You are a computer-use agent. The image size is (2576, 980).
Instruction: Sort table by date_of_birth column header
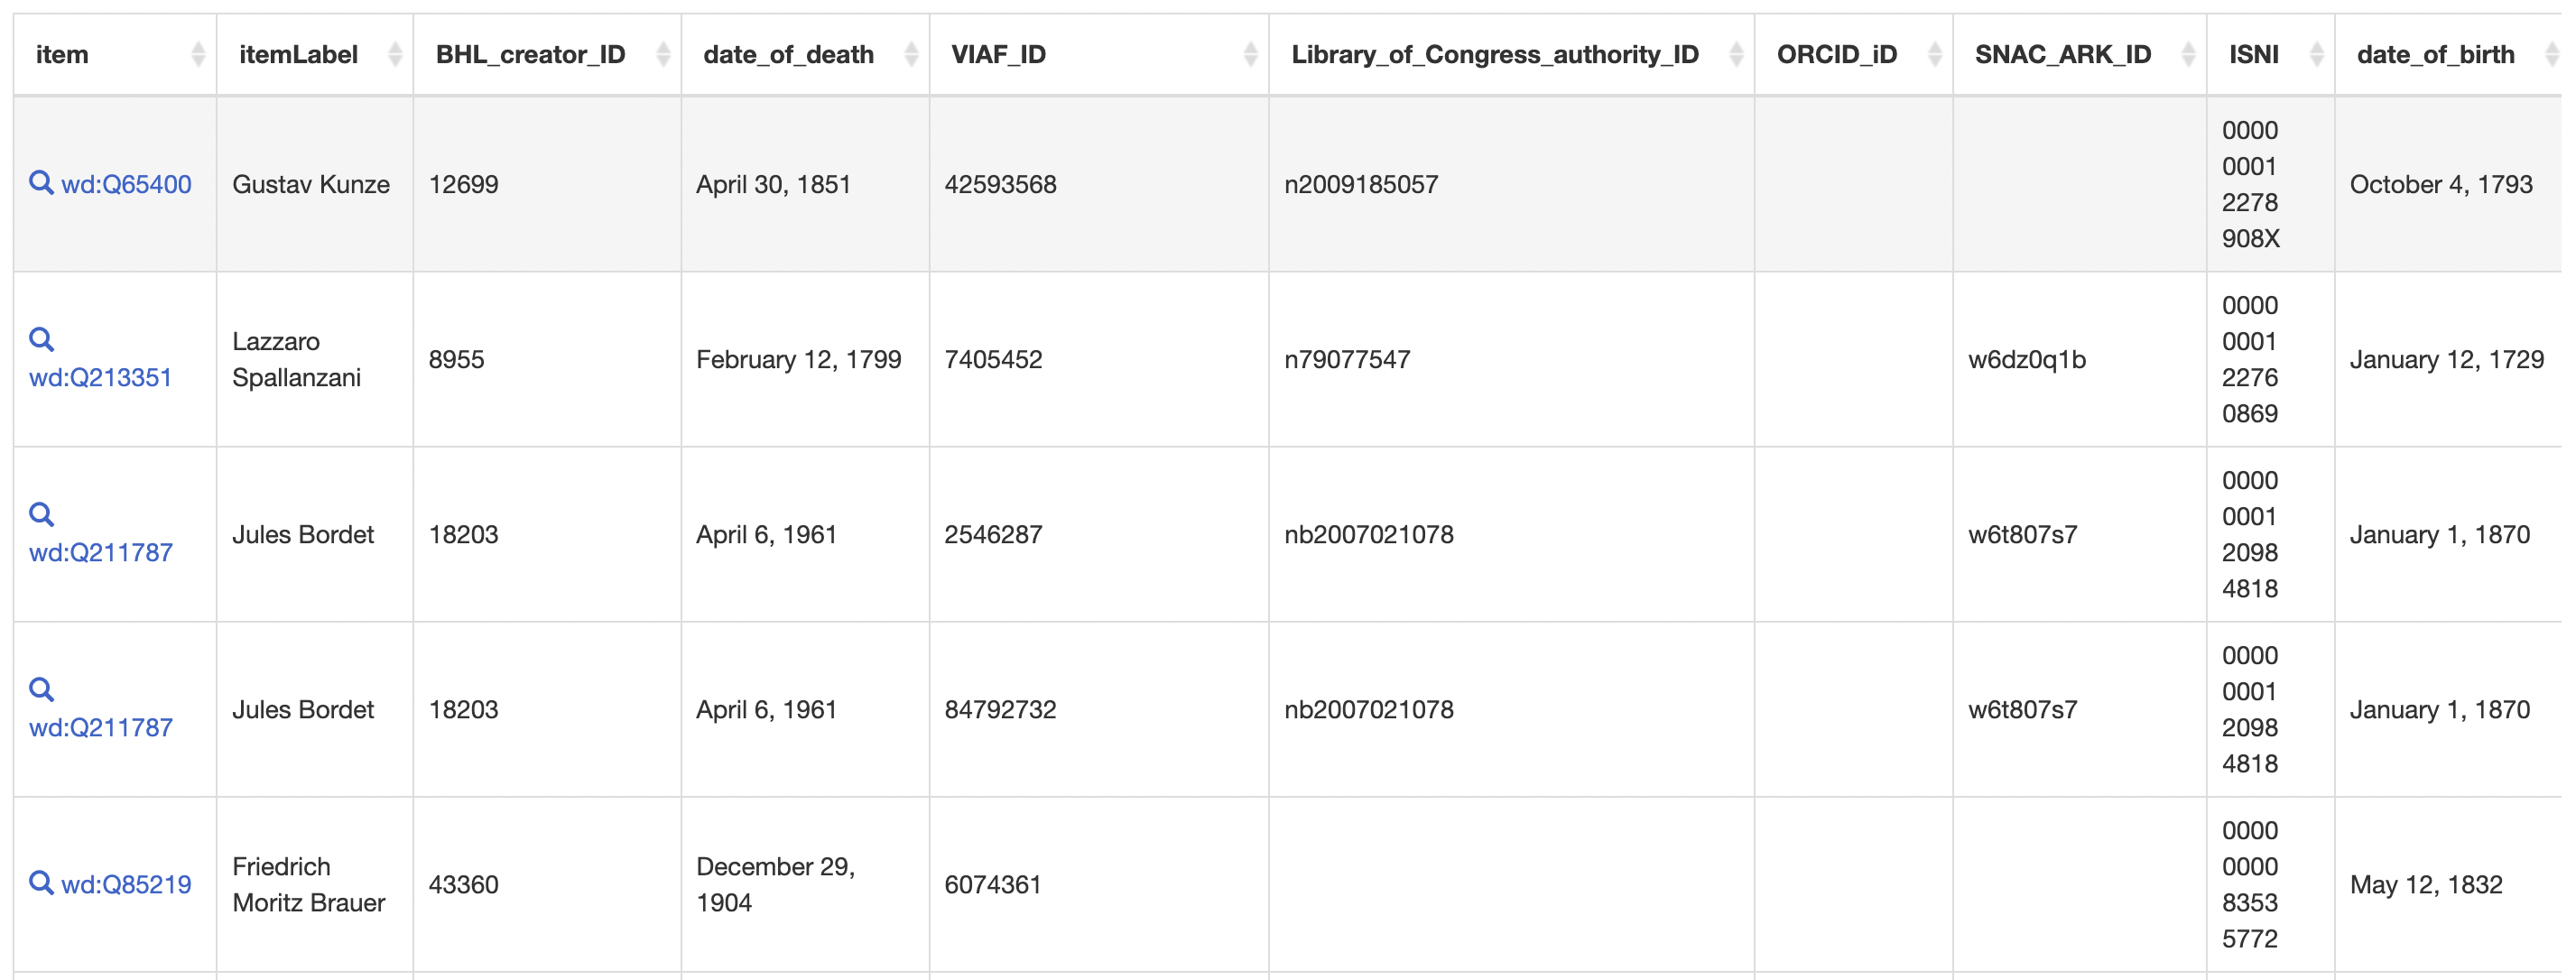pyautogui.click(x=2435, y=55)
